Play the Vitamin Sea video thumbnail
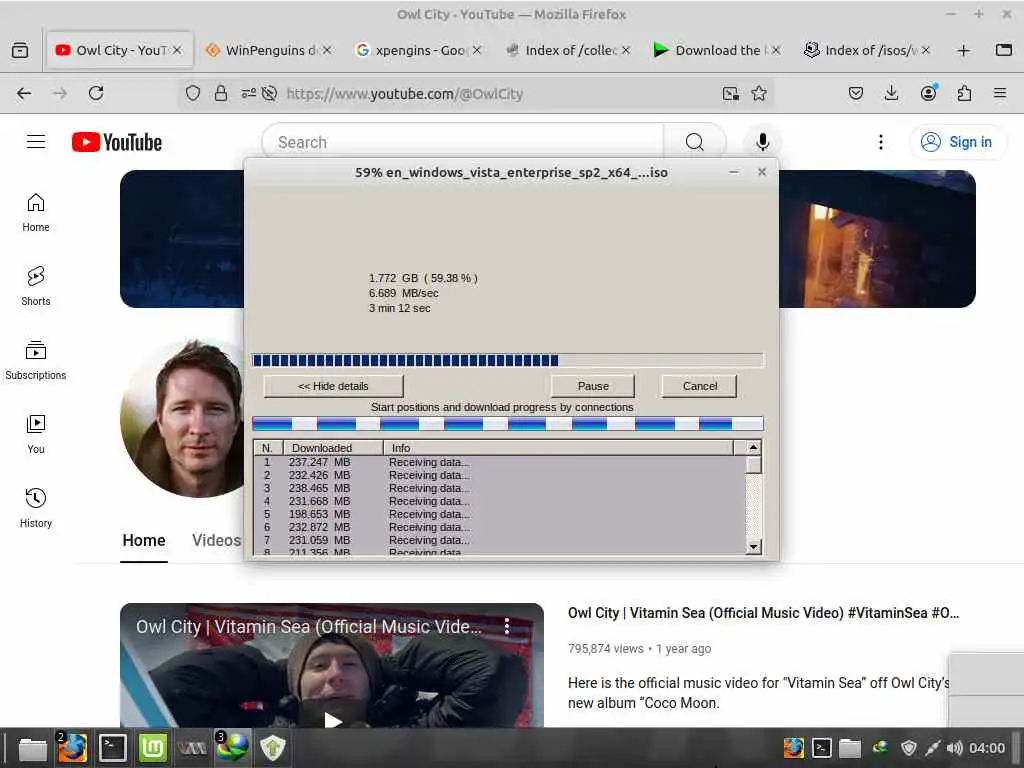Screen dimensions: 1024x768 (332, 665)
